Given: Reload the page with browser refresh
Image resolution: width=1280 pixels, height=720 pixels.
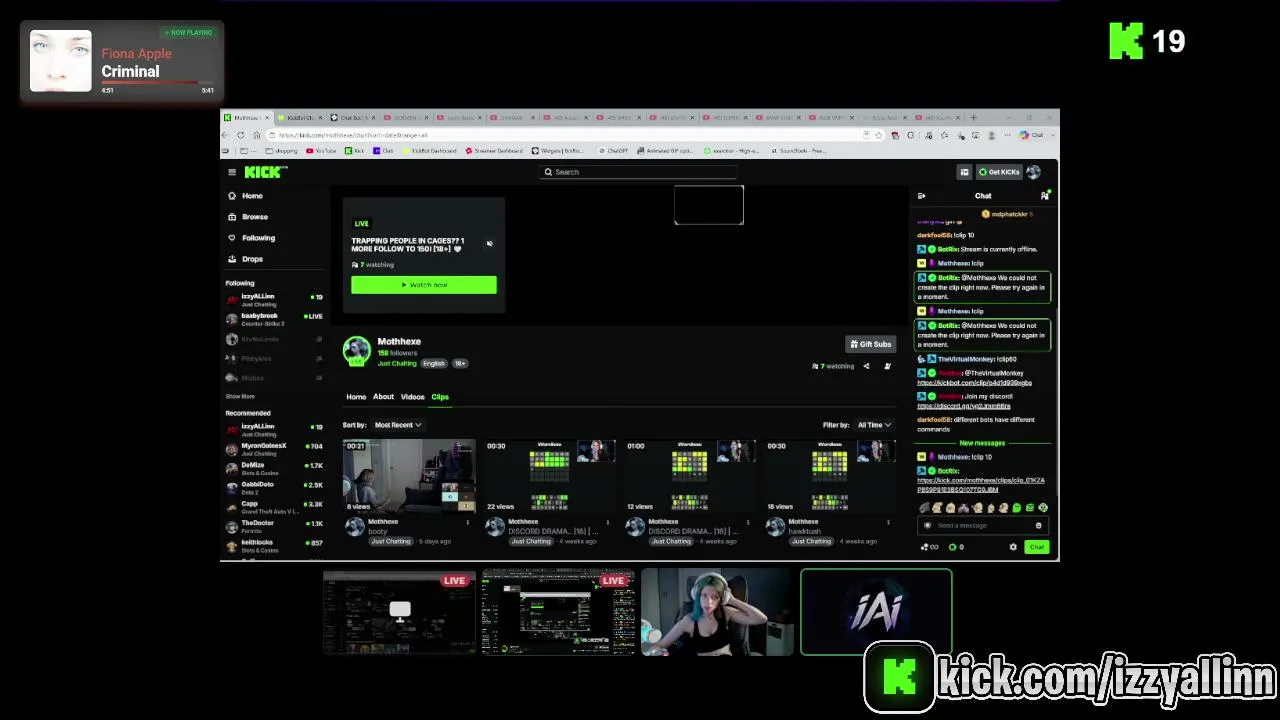Looking at the screenshot, I should coord(241,135).
